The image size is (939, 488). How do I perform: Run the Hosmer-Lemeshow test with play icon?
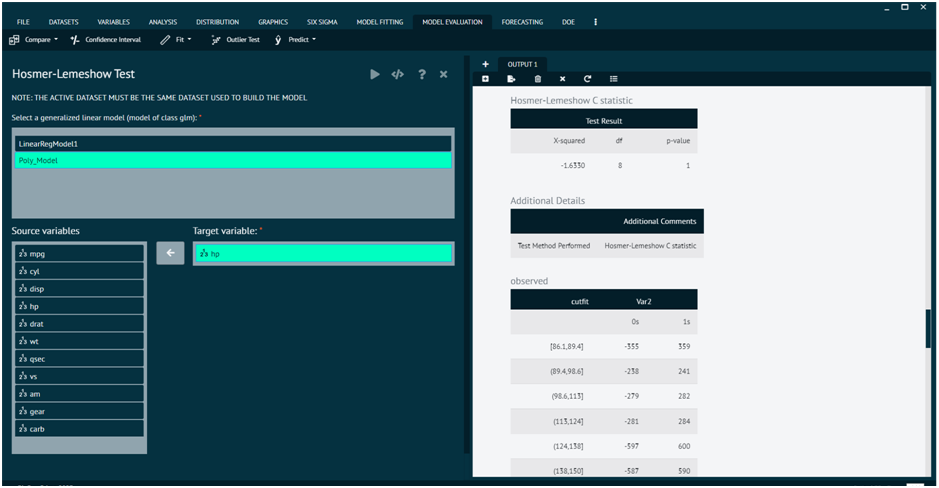(375, 74)
